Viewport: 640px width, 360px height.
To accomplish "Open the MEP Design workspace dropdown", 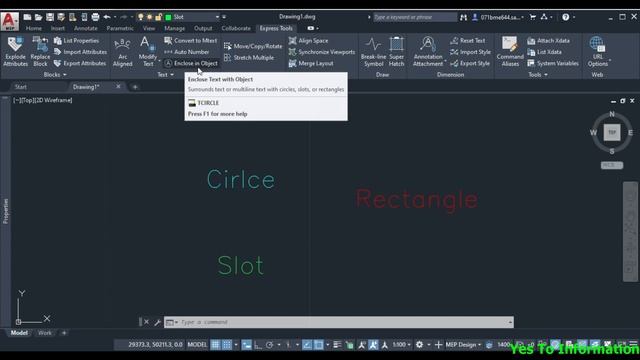I will click(x=463, y=345).
